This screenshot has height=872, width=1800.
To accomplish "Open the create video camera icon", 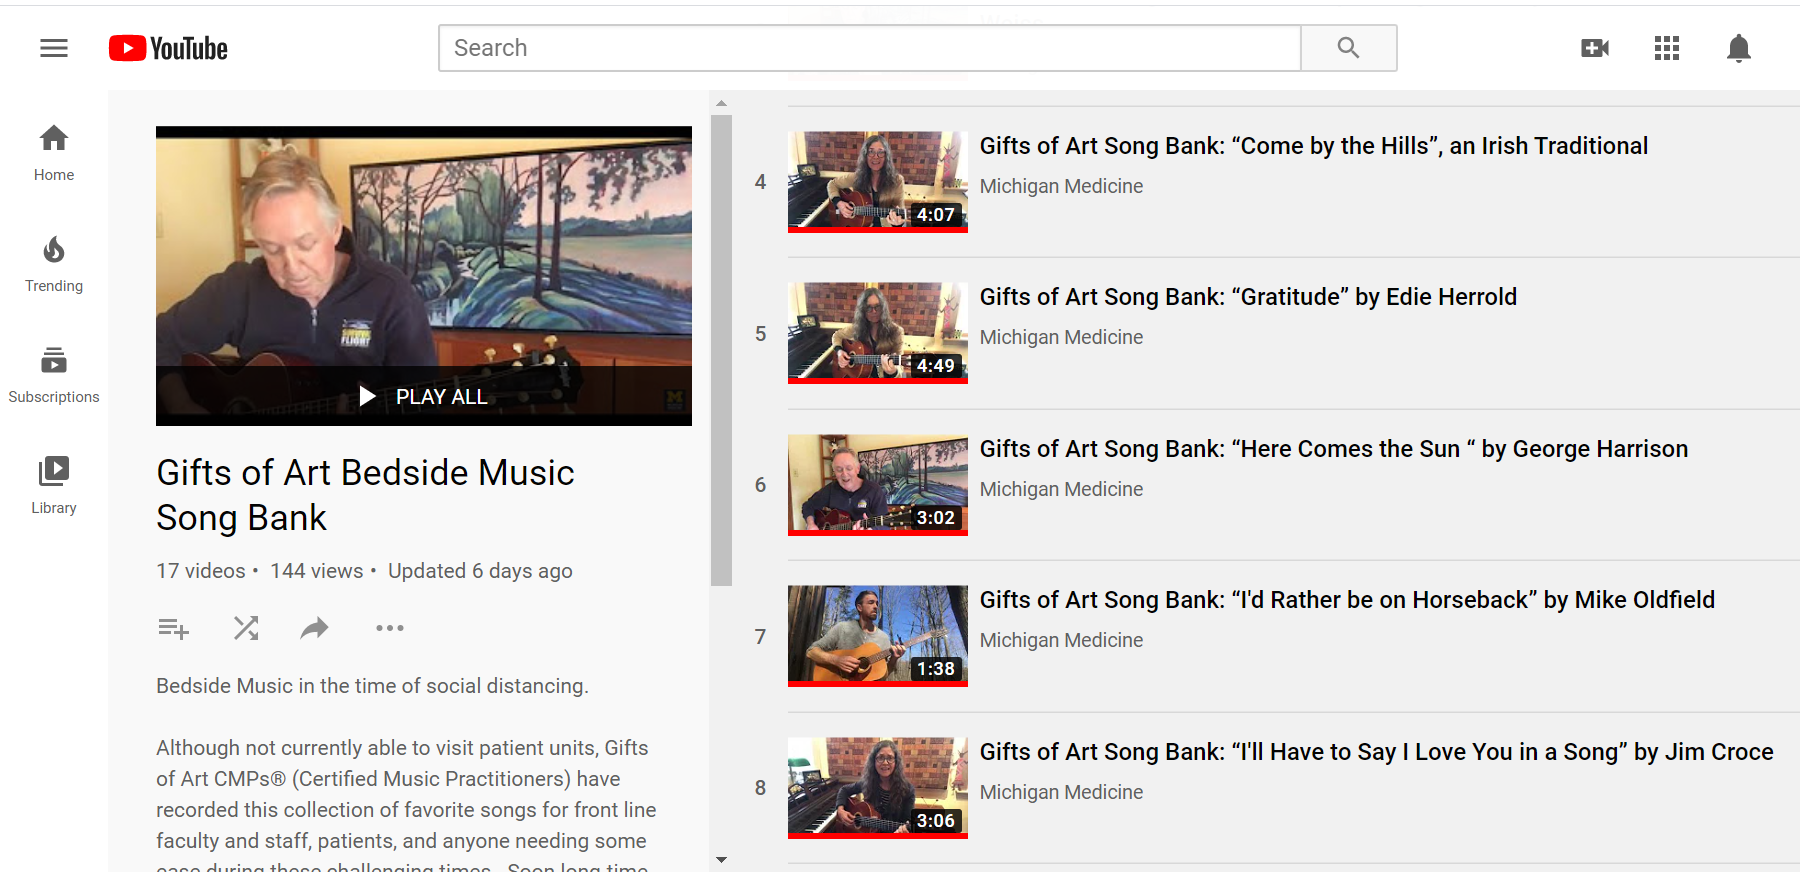I will point(1595,48).
